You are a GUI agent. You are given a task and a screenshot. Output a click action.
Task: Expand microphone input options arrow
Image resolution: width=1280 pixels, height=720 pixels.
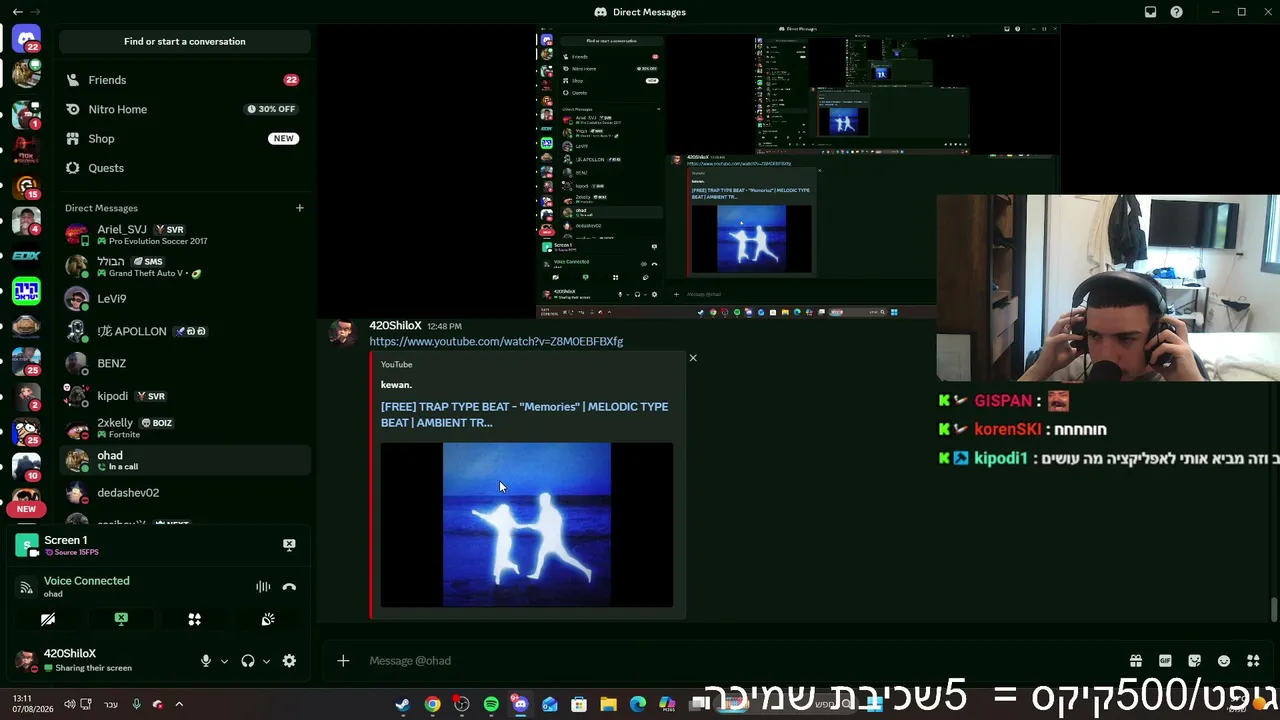click(x=224, y=661)
